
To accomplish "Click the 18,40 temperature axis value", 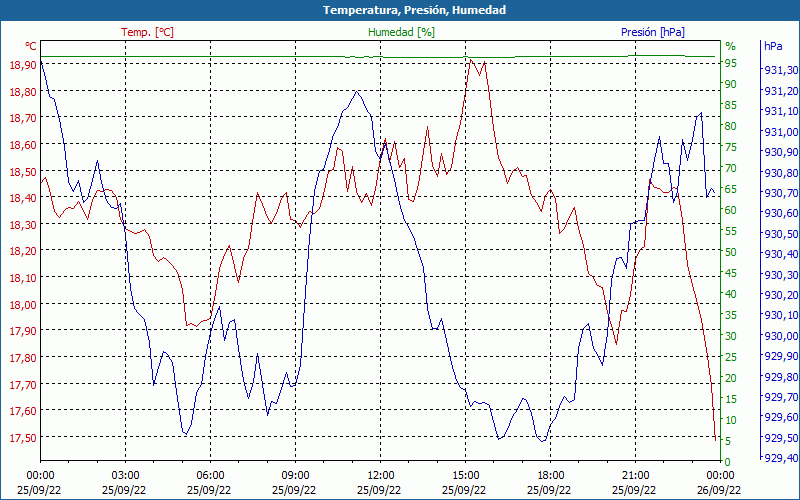I will point(23,198).
